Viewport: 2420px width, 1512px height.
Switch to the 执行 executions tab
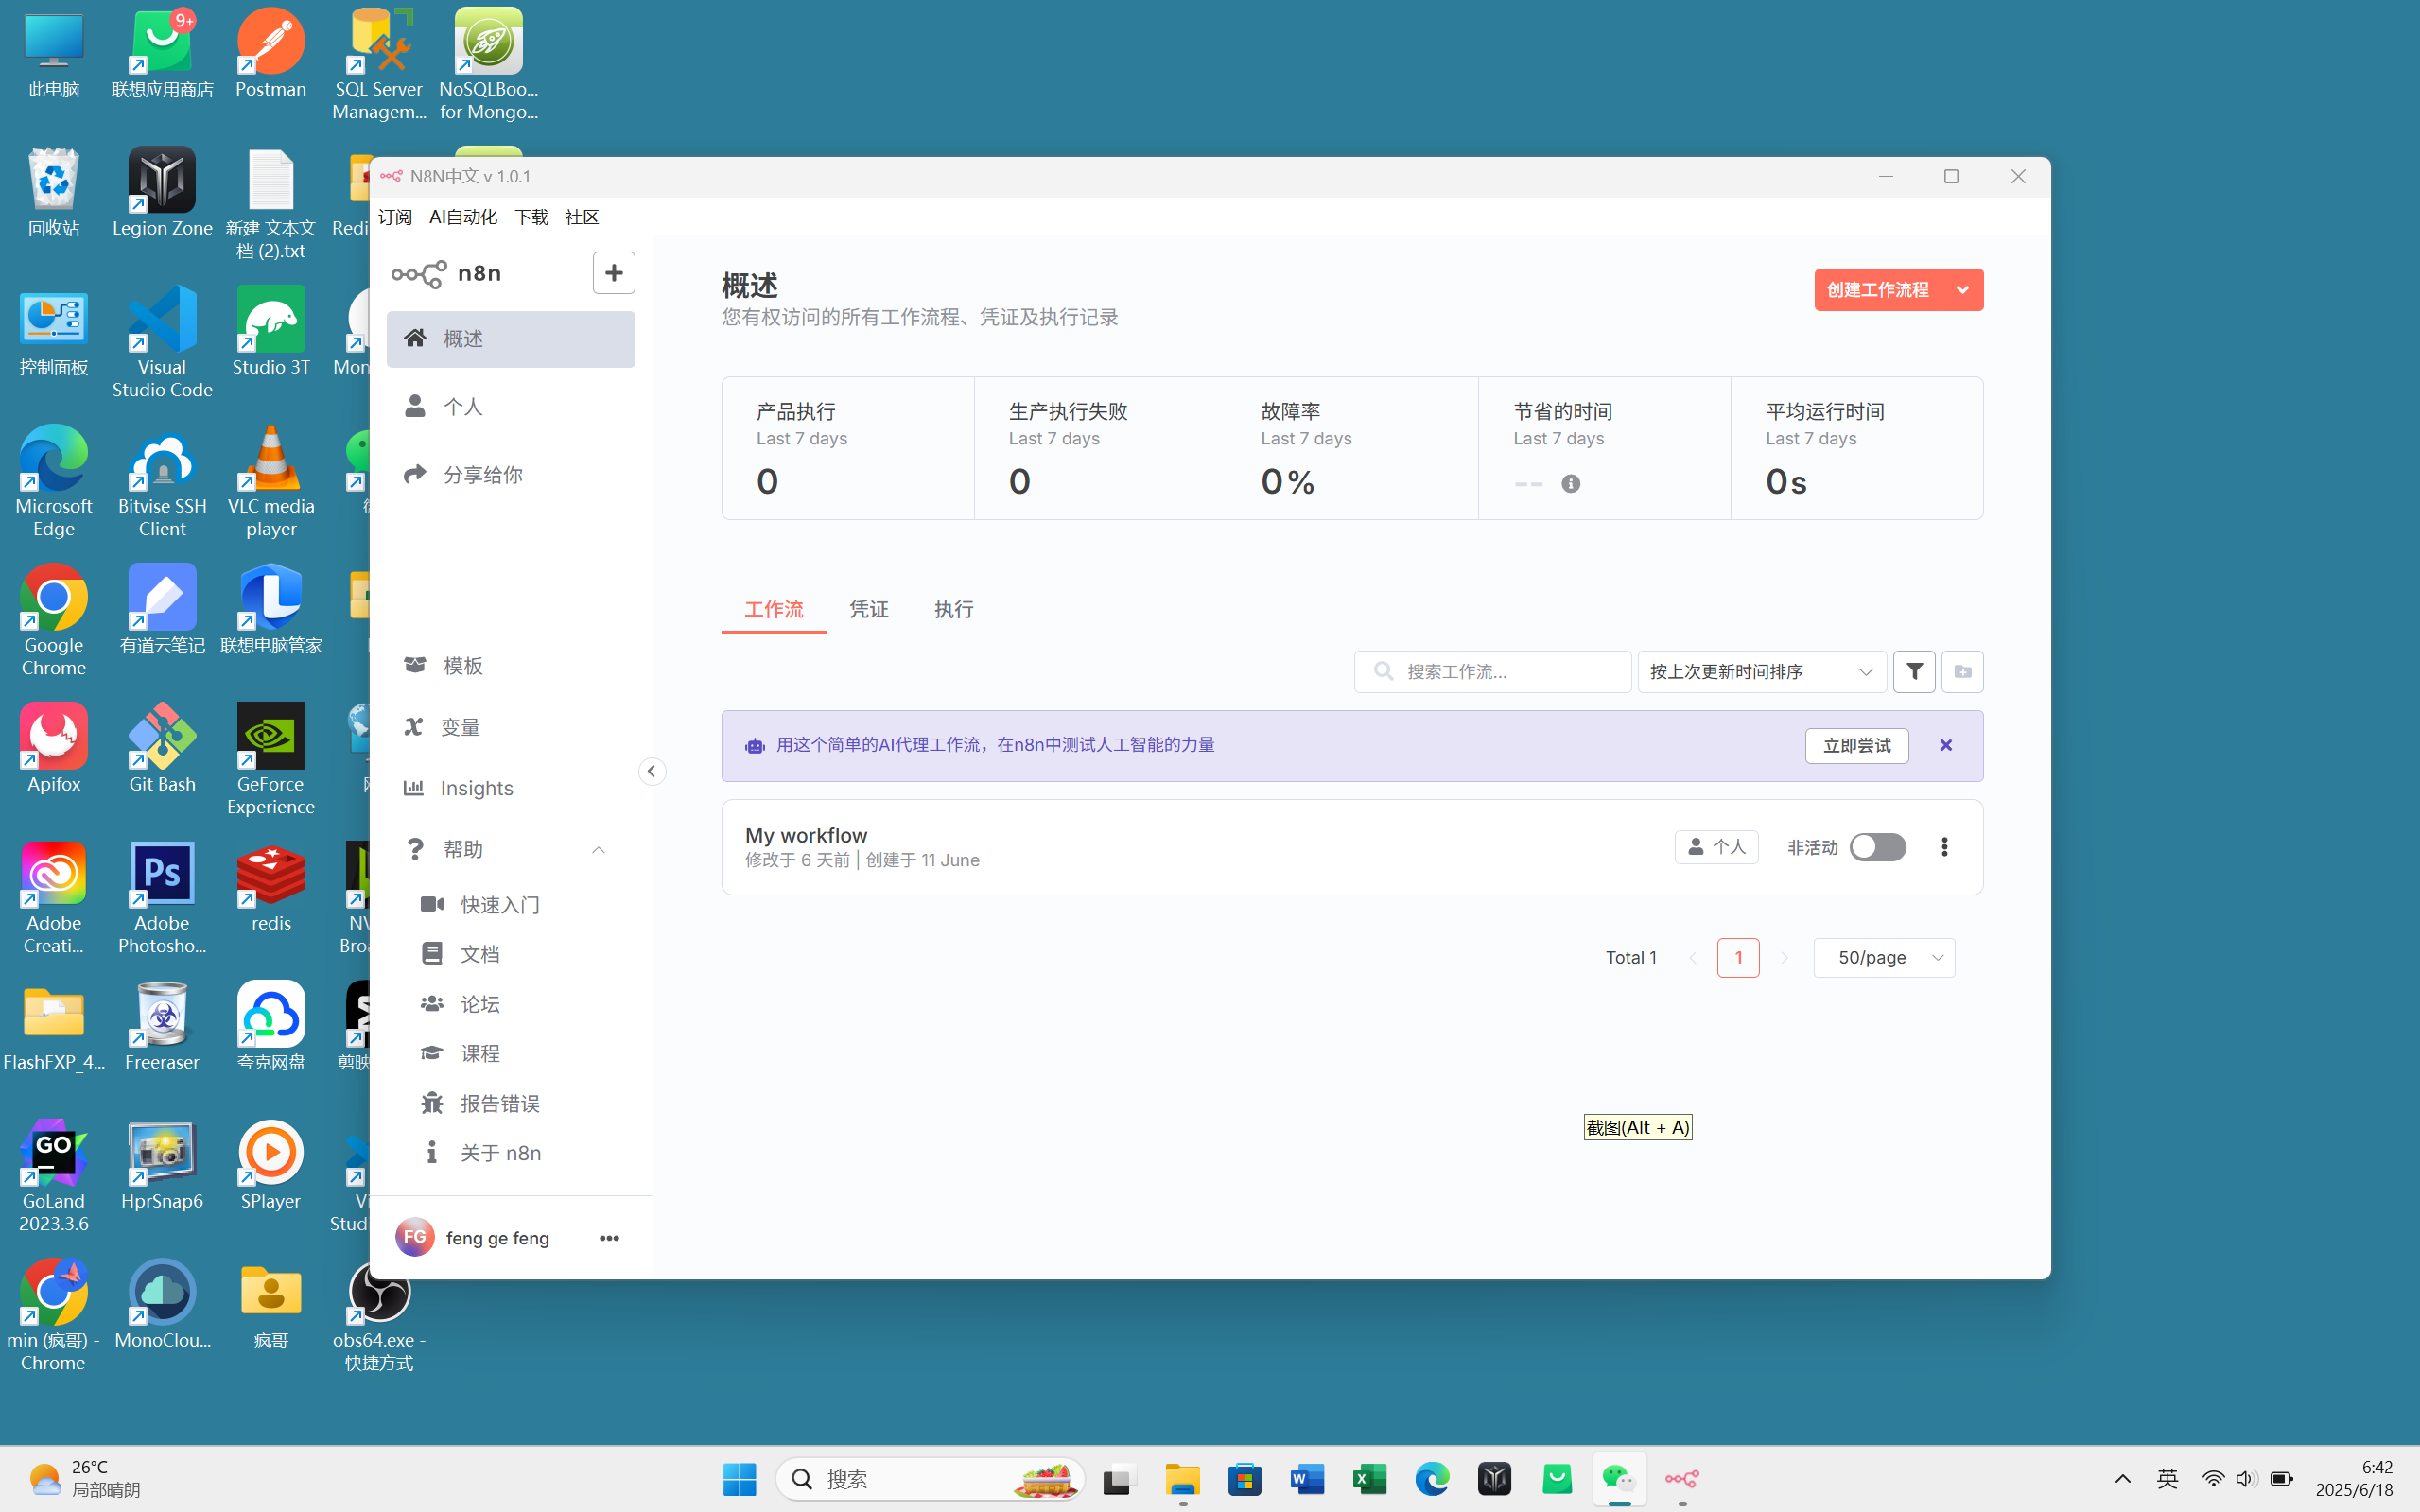click(953, 609)
